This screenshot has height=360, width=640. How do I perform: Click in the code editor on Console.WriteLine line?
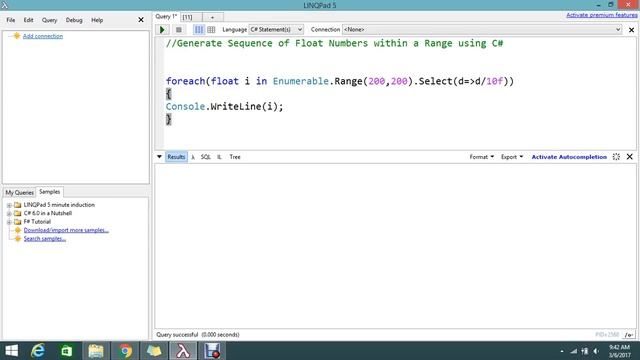[x=224, y=107]
